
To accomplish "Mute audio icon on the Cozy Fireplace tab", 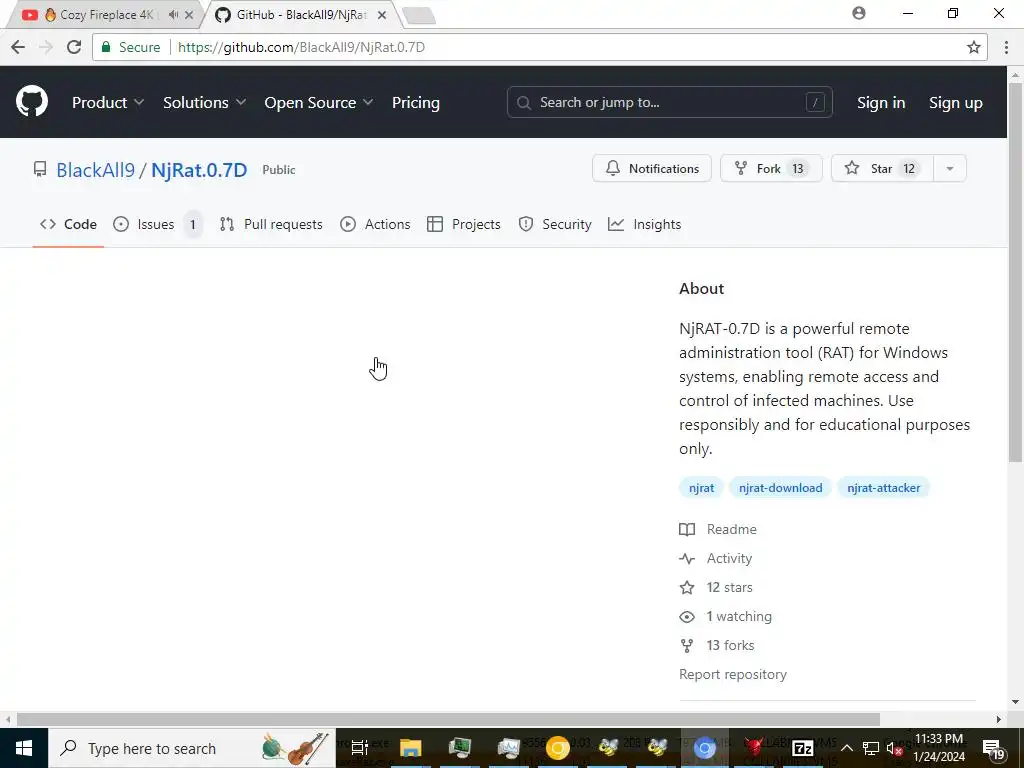I will tap(173, 14).
